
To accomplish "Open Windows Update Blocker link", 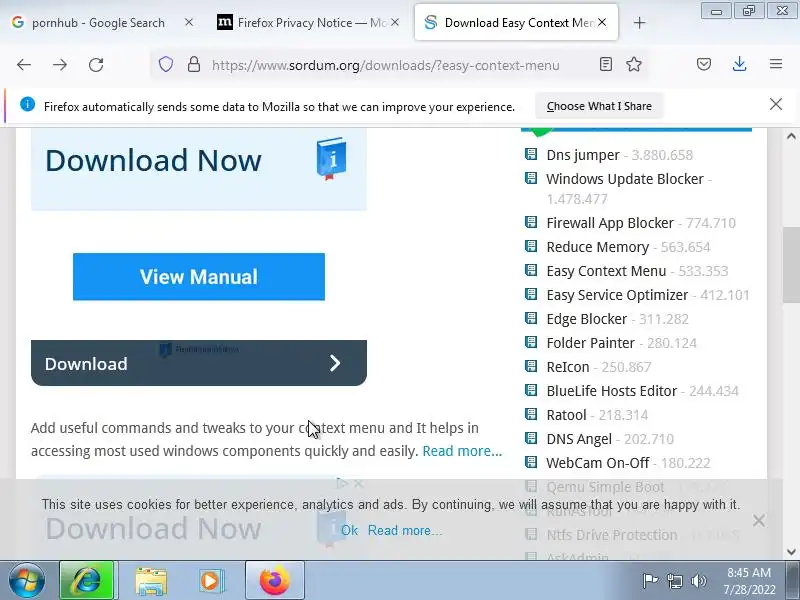I will [x=625, y=179].
